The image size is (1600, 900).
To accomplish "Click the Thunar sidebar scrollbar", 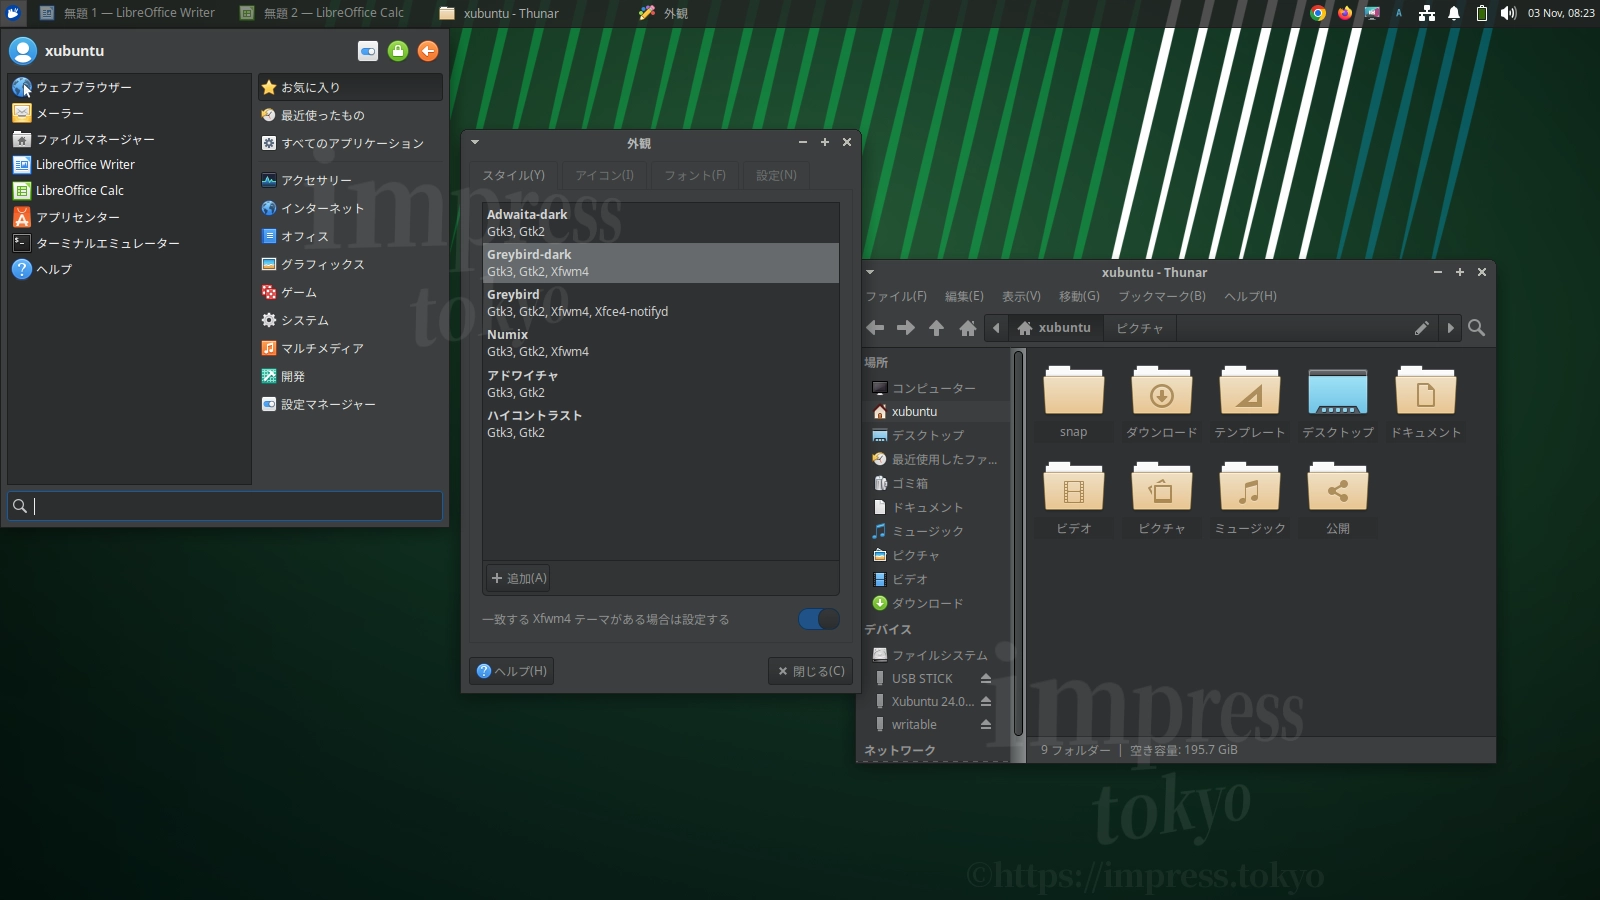I will pos(1018,542).
